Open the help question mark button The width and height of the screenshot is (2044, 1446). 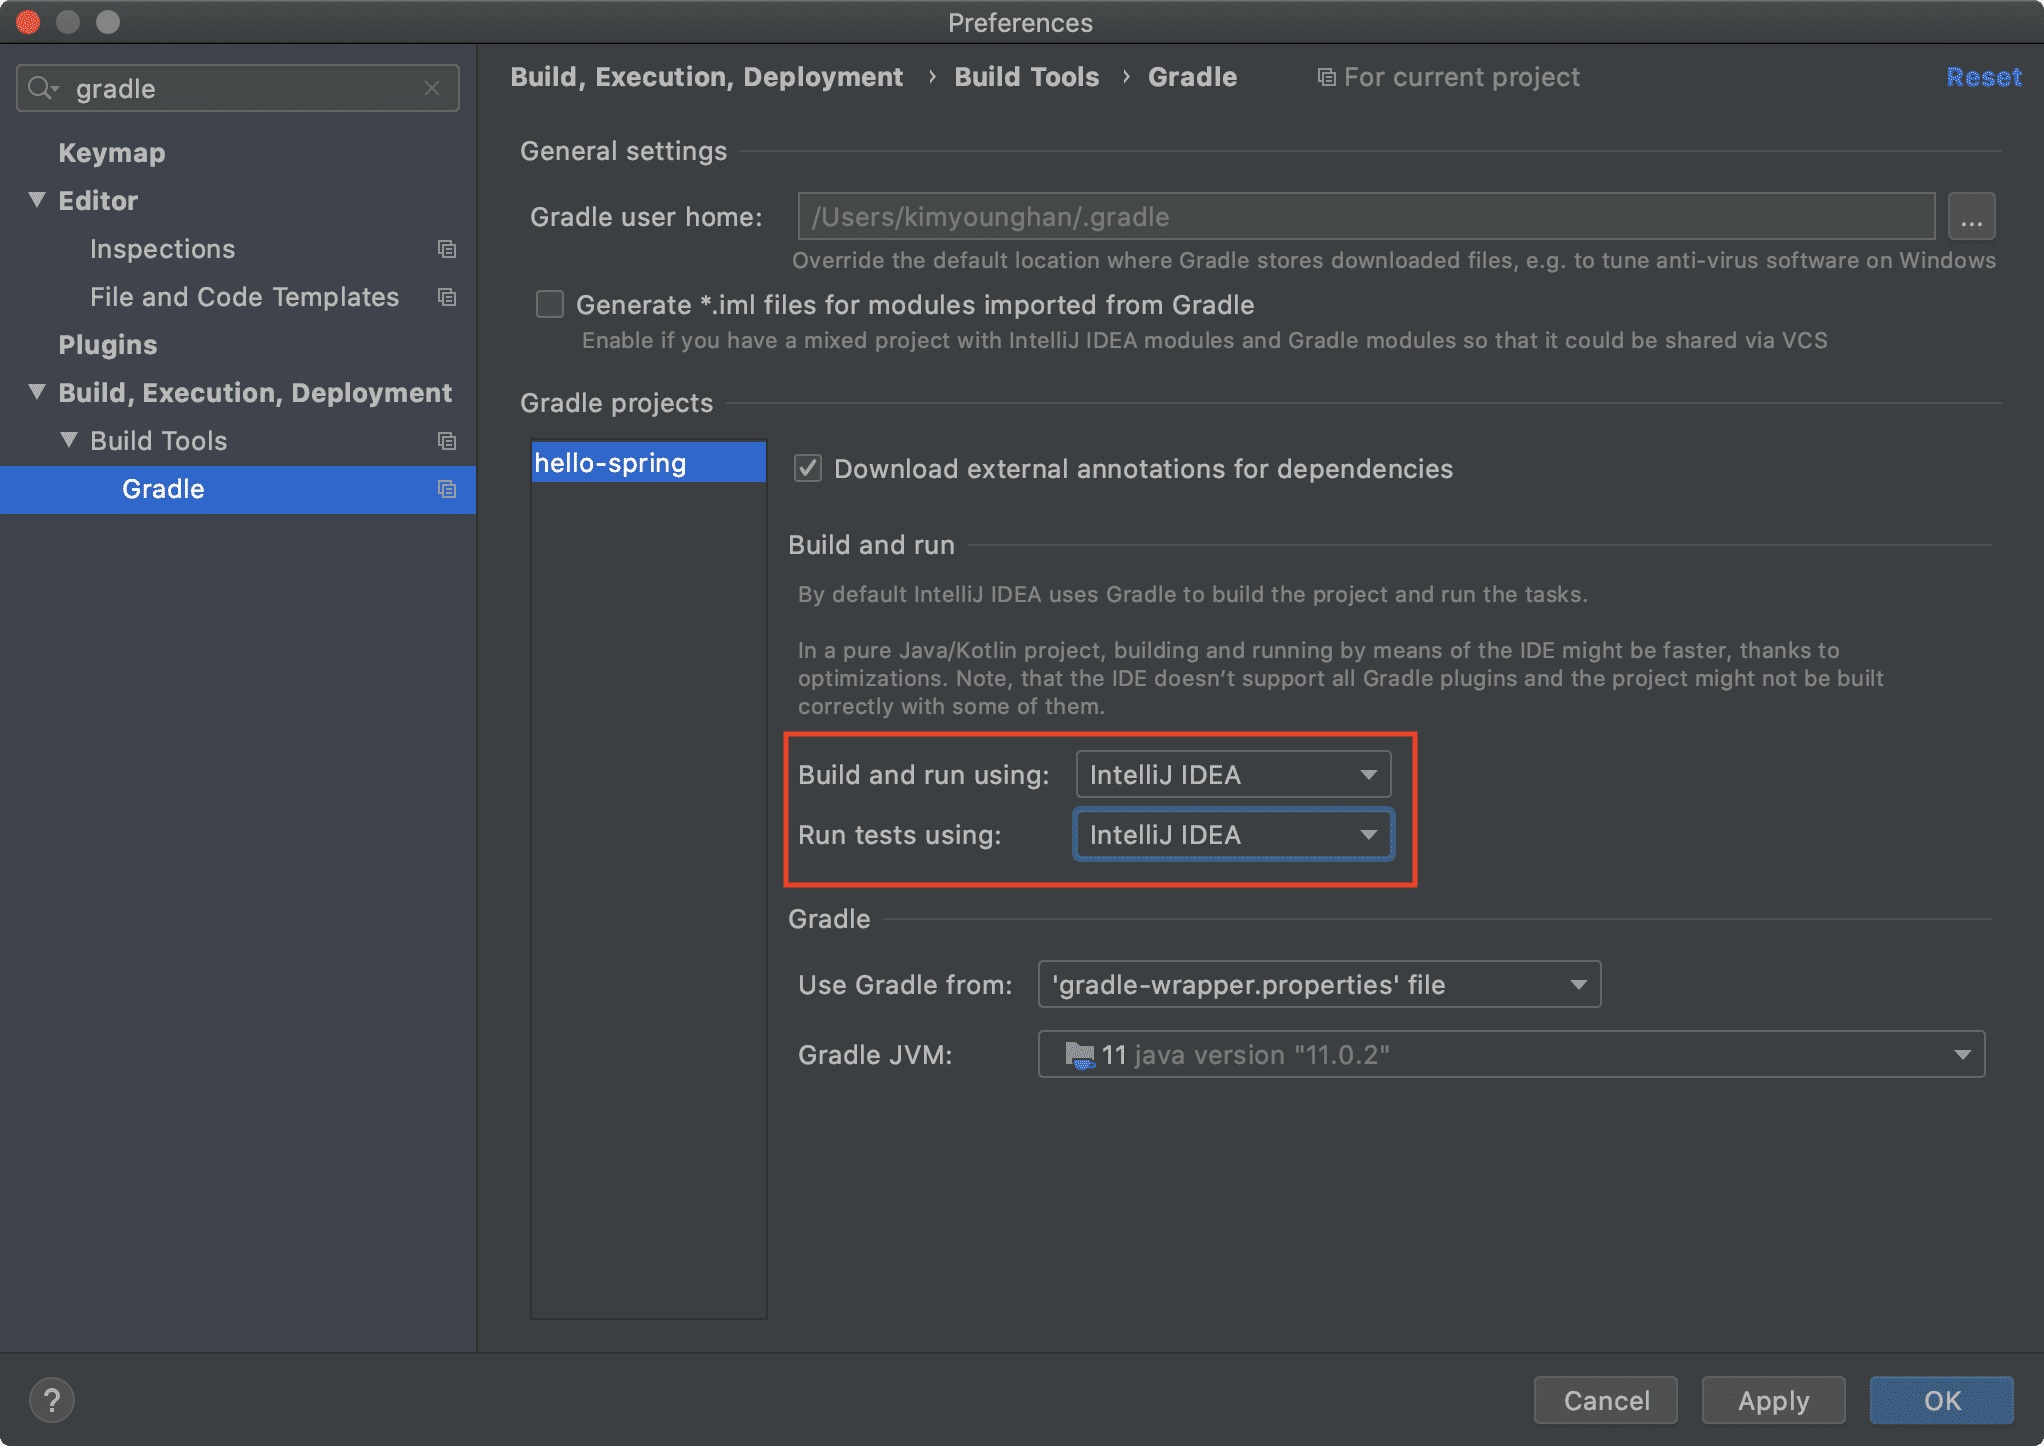[52, 1400]
